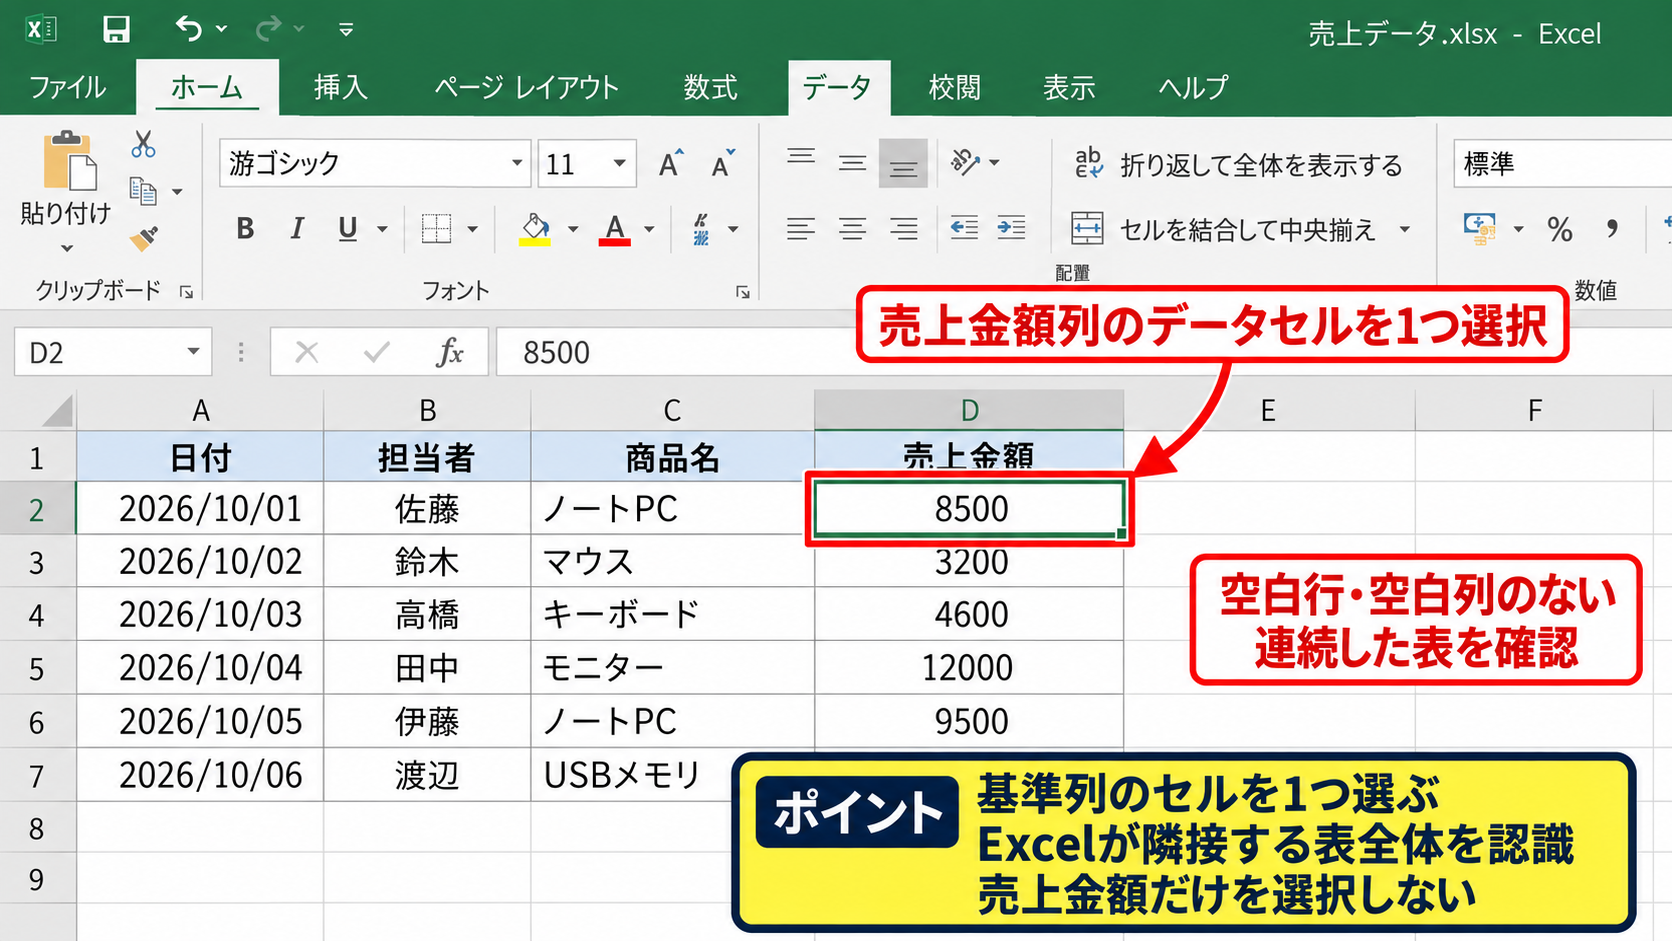Click the Undo arrow icon
This screenshot has height=941, width=1672.
[x=189, y=28]
